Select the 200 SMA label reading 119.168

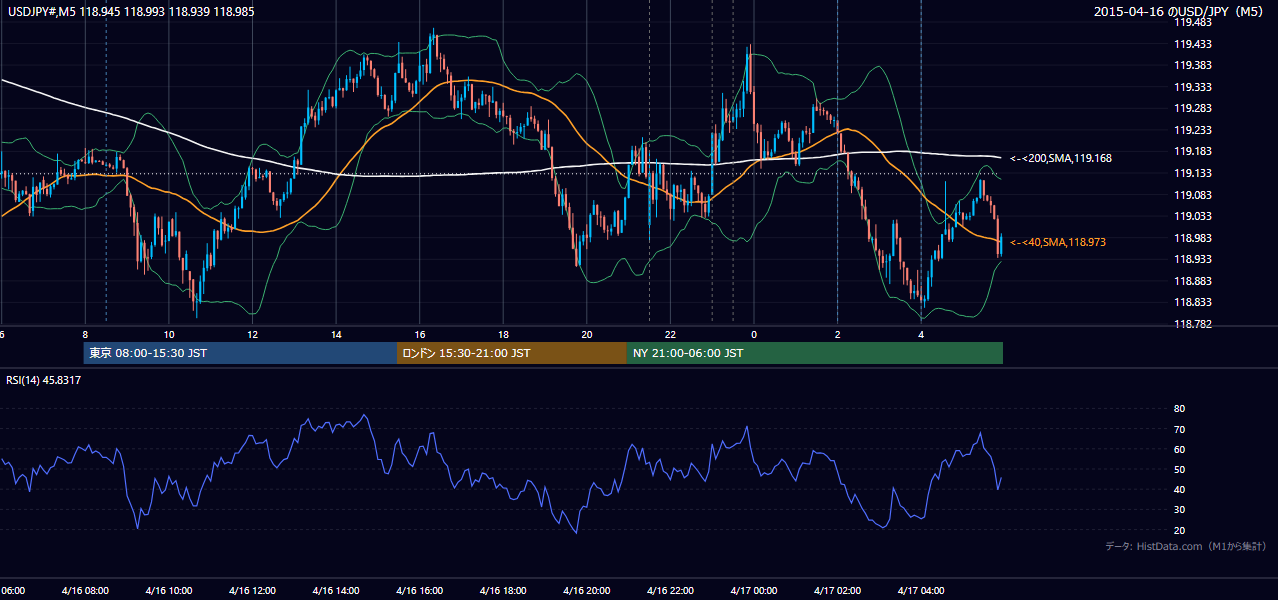[x=1061, y=158]
